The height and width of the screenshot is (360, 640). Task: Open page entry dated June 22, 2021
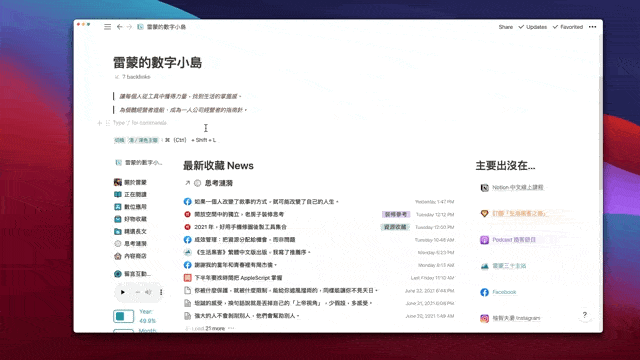(x=318, y=291)
